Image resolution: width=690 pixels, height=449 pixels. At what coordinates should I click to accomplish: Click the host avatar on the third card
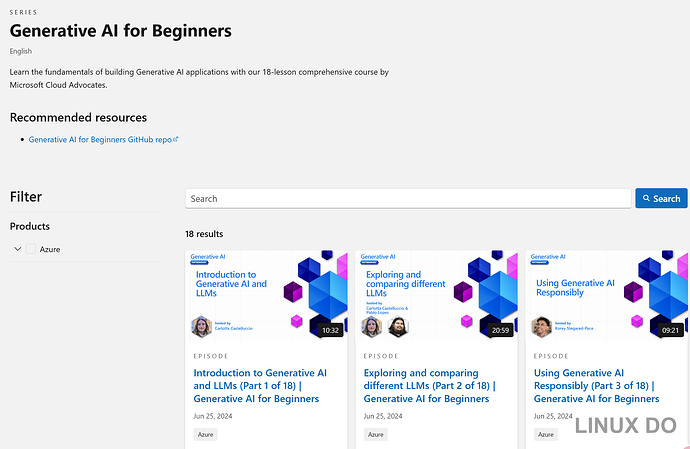pos(542,327)
